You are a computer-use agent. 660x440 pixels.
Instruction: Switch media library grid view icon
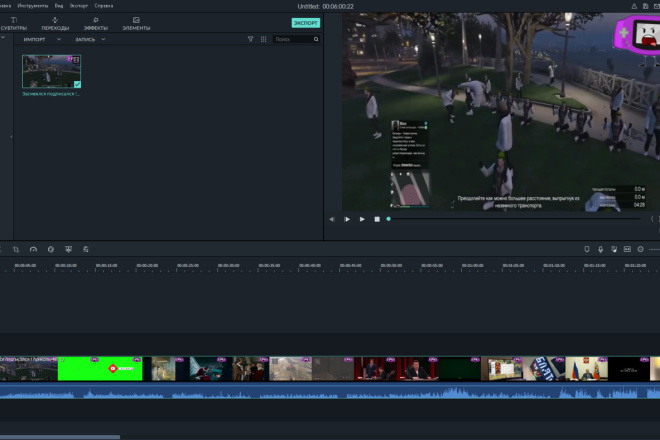coord(263,39)
